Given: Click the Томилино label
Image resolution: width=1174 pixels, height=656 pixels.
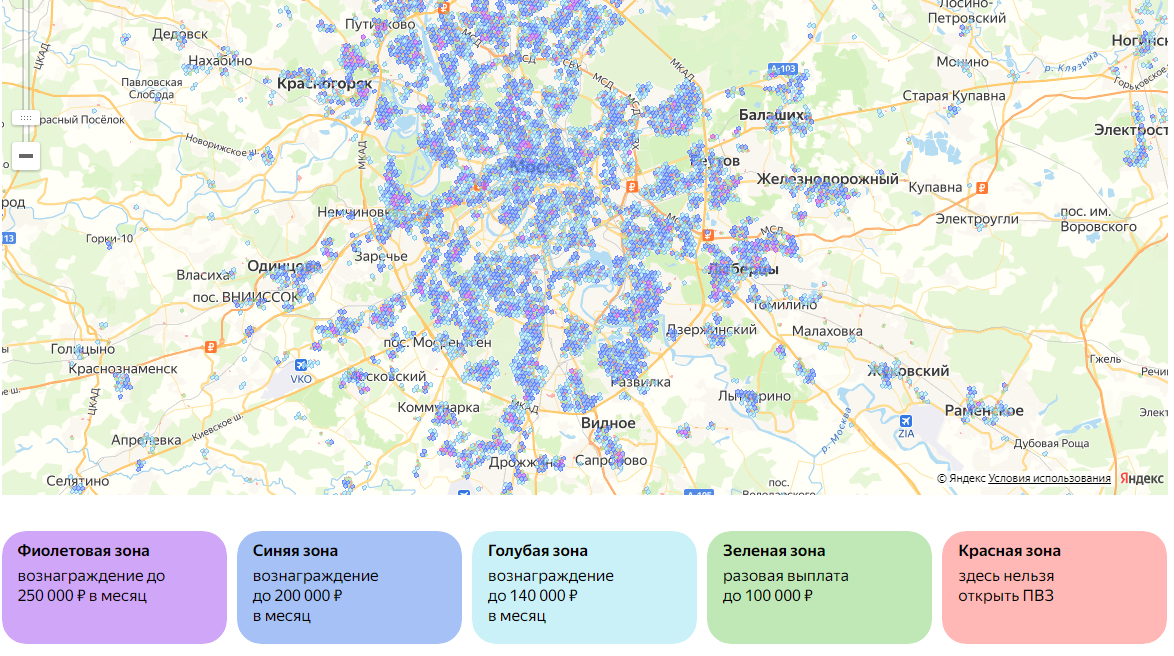Looking at the screenshot, I should 785,305.
